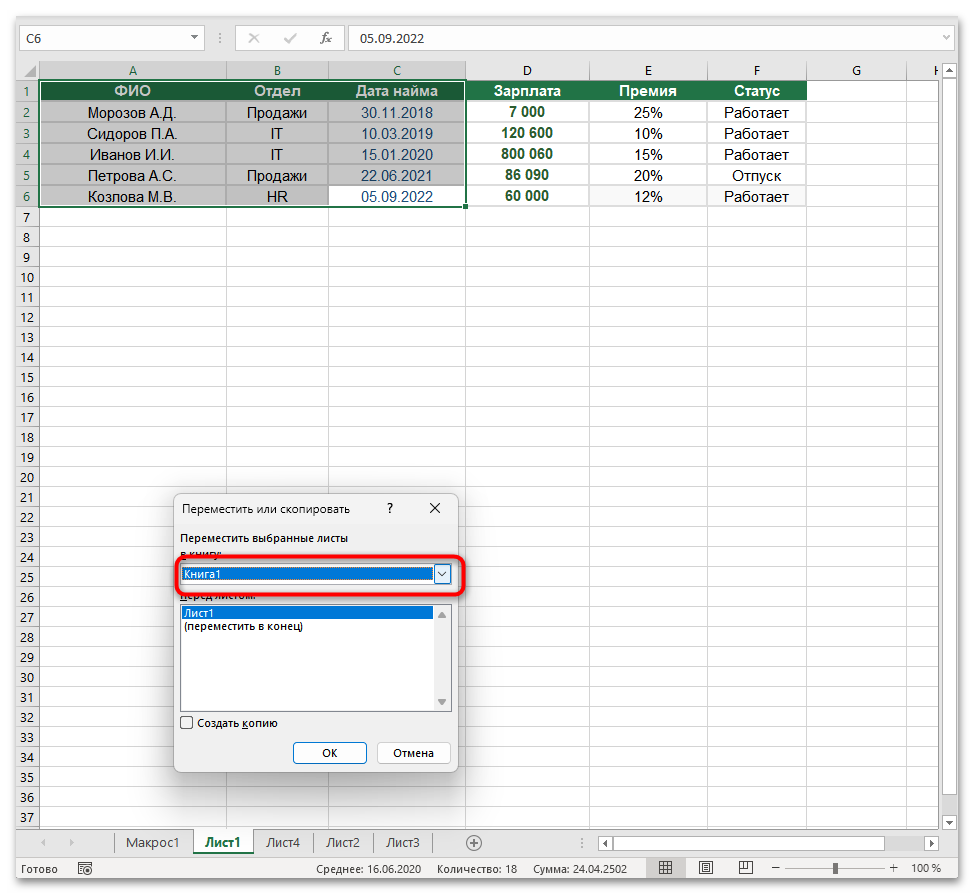Click the Отмена button
Screen dimensions: 974x894
pyautogui.click(x=413, y=753)
